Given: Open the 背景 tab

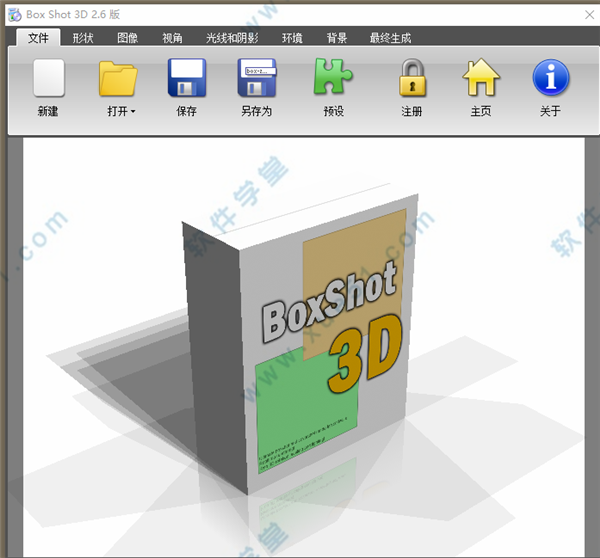Looking at the screenshot, I should click(x=337, y=38).
